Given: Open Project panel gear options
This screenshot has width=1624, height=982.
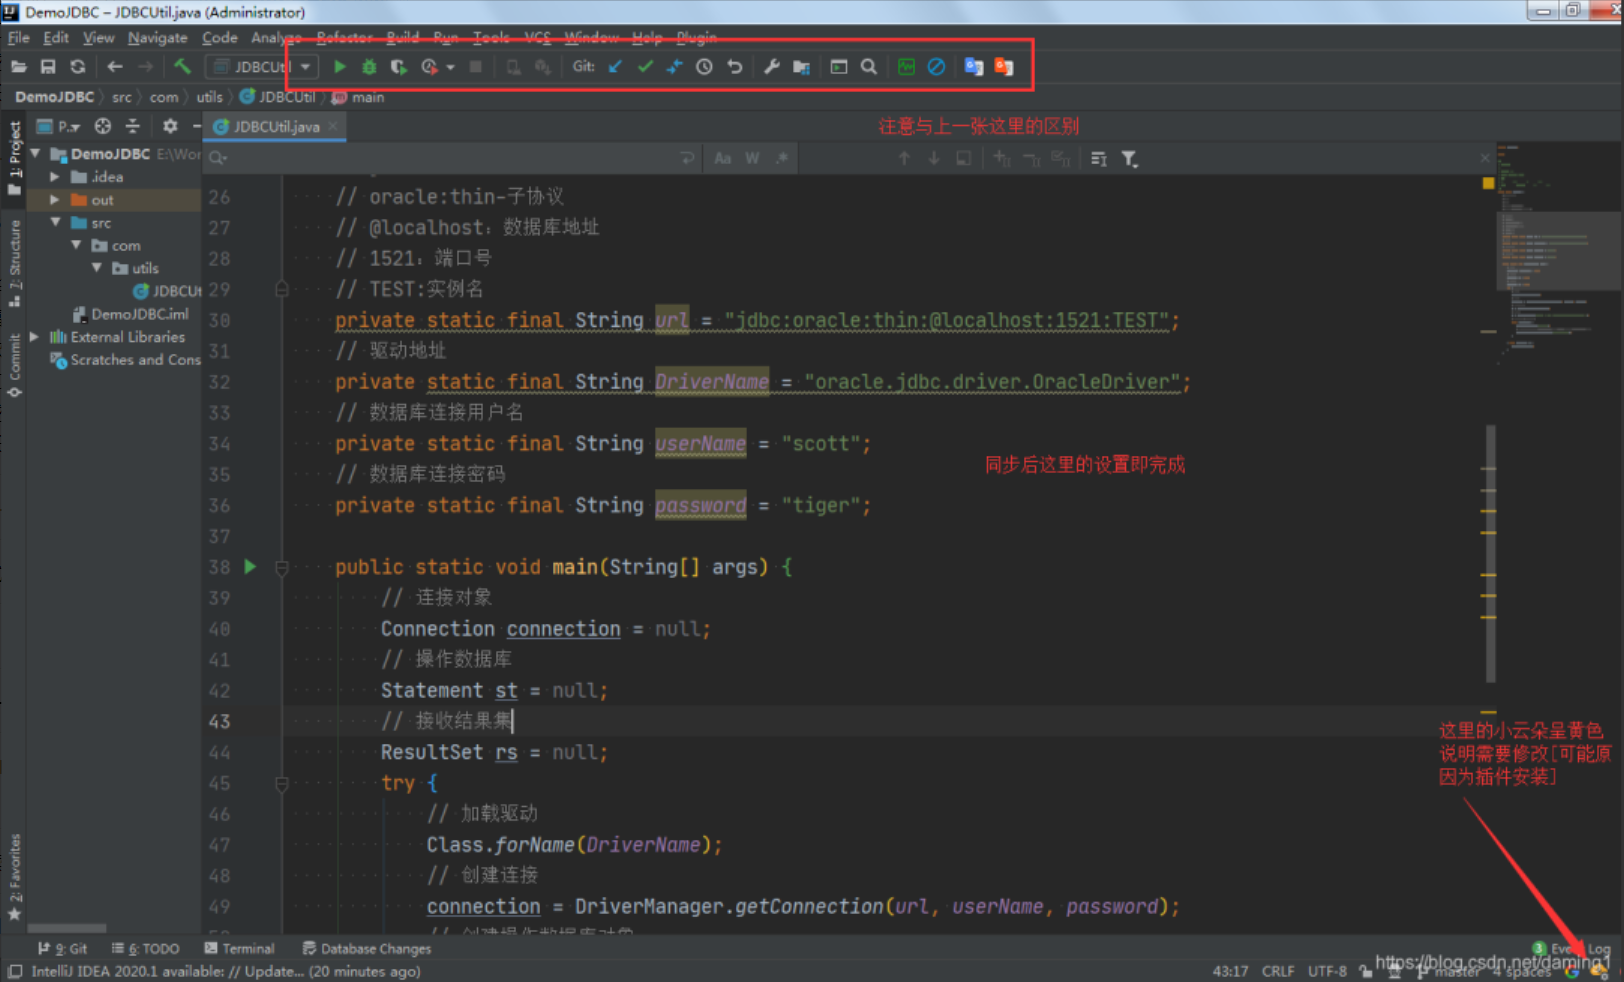Looking at the screenshot, I should [x=170, y=127].
